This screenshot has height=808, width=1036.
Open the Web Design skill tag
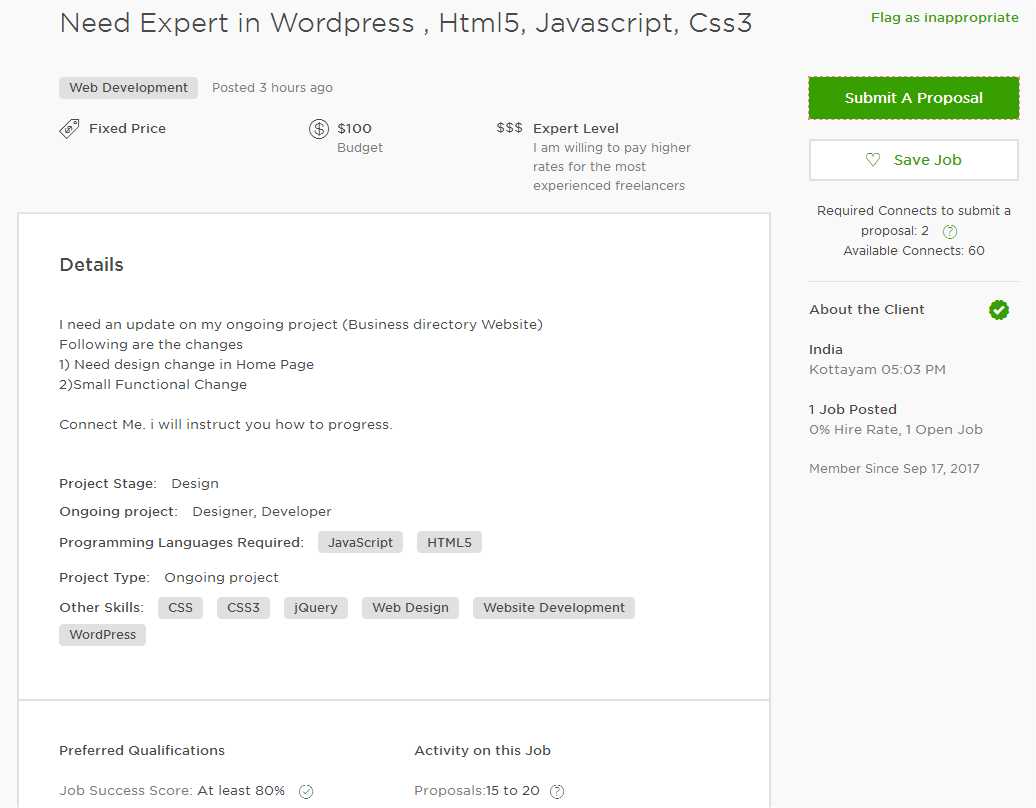point(410,607)
